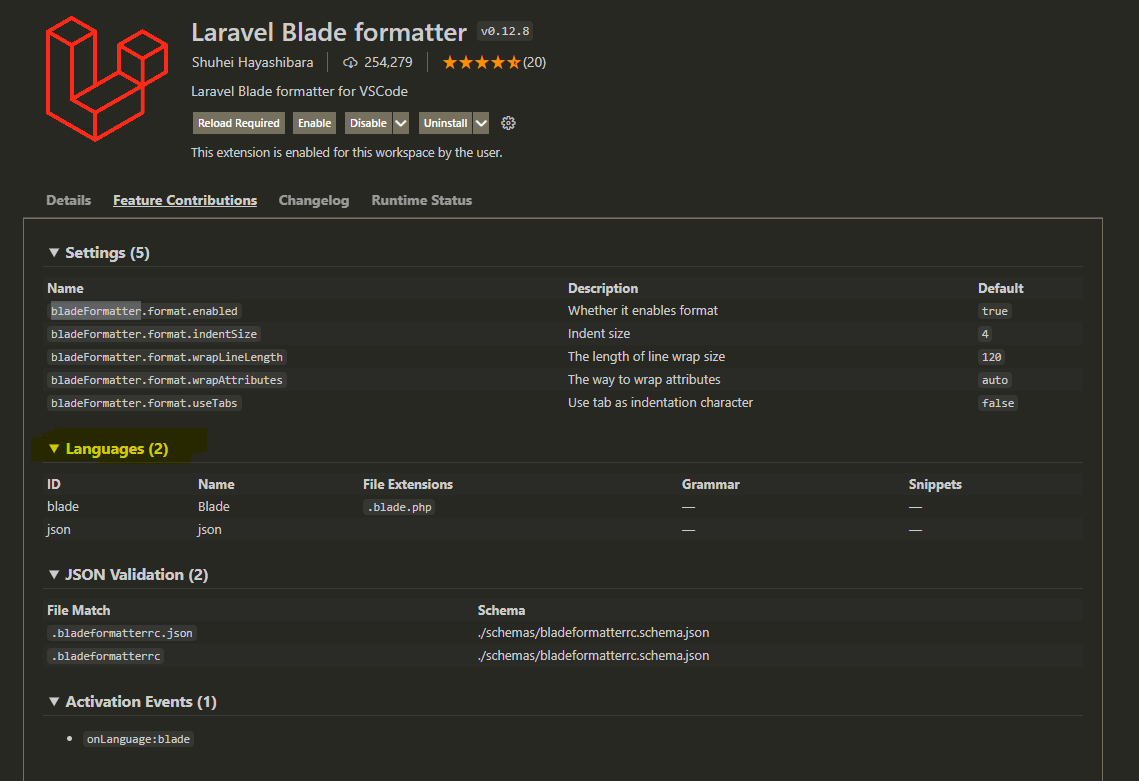Collapse the Languages (2) section
1139x781 pixels.
(x=108, y=449)
